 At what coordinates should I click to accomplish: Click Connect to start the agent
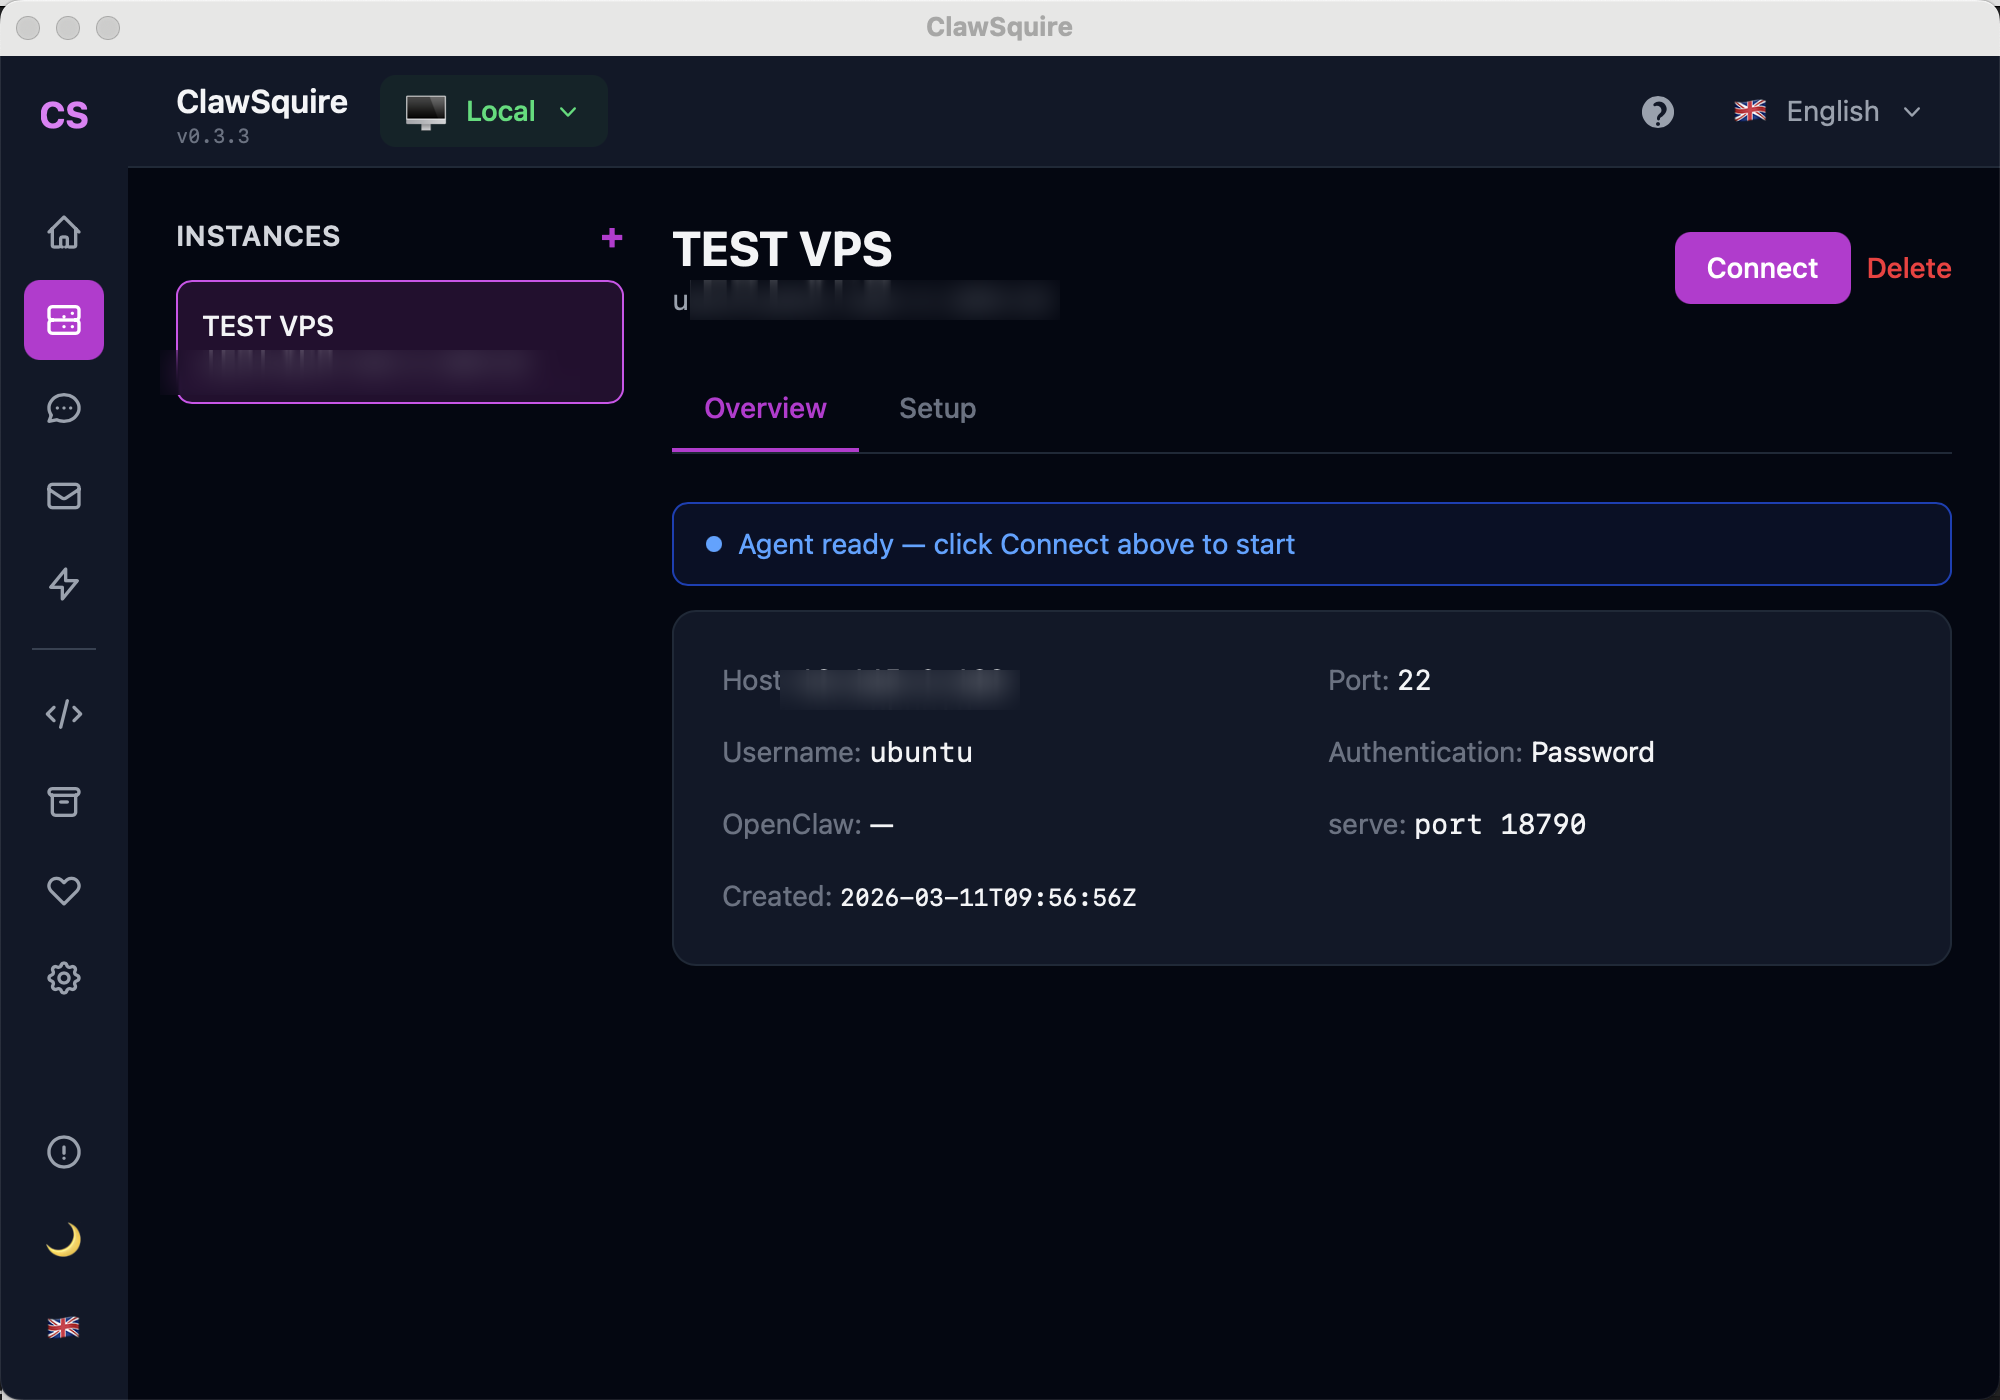click(1761, 267)
